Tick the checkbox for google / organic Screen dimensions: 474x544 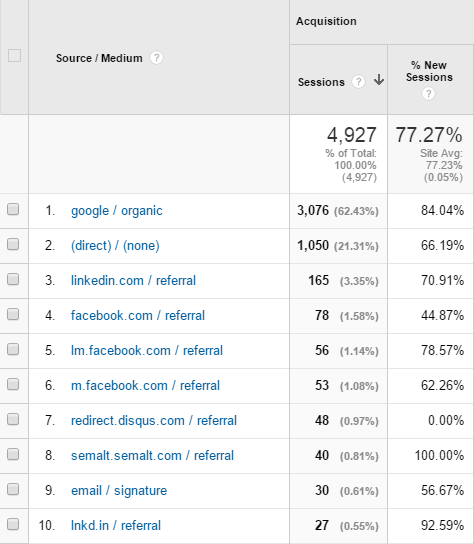(x=13, y=209)
